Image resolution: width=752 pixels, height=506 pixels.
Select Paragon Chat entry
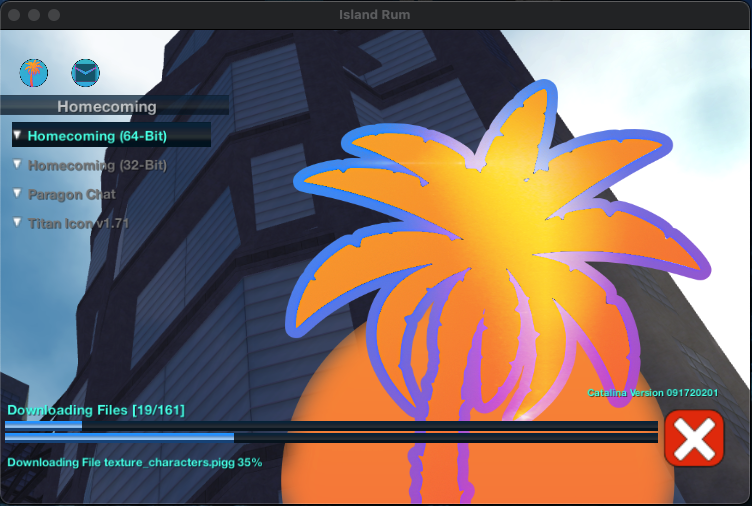tap(72, 194)
